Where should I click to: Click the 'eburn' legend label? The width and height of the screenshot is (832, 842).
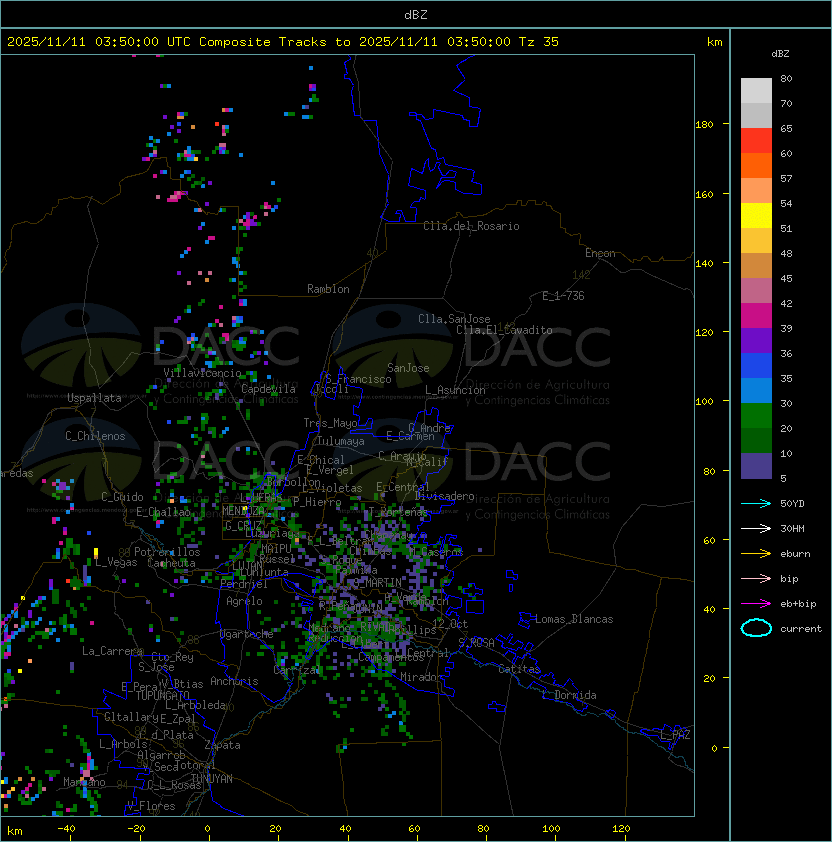(x=795, y=554)
